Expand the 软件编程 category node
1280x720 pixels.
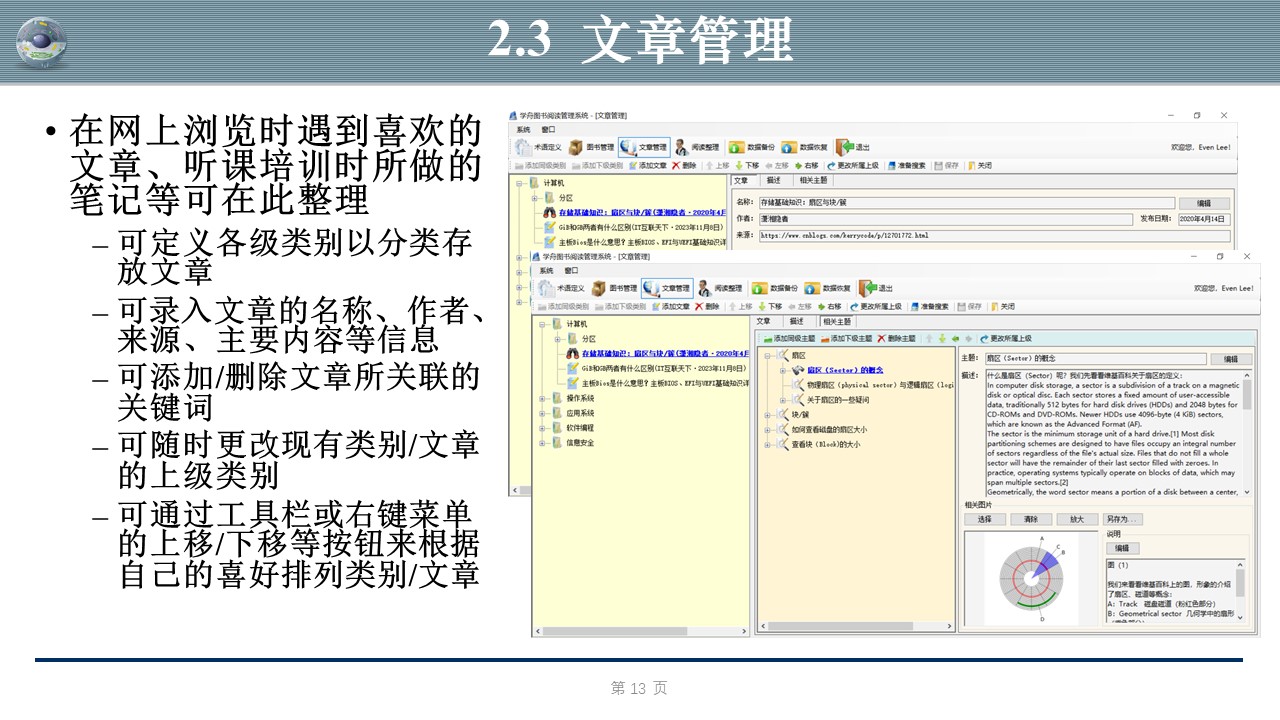[542, 428]
